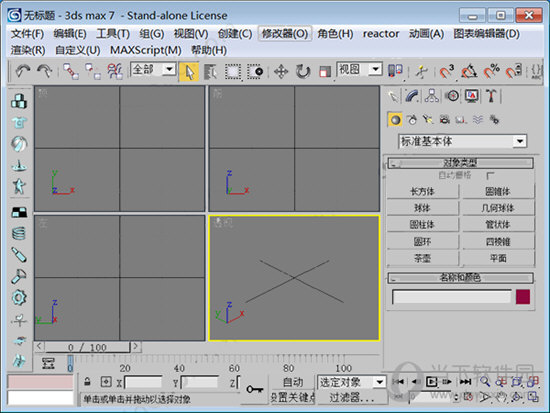
Task: Open the Select by Name list icon
Action: [x=210, y=72]
